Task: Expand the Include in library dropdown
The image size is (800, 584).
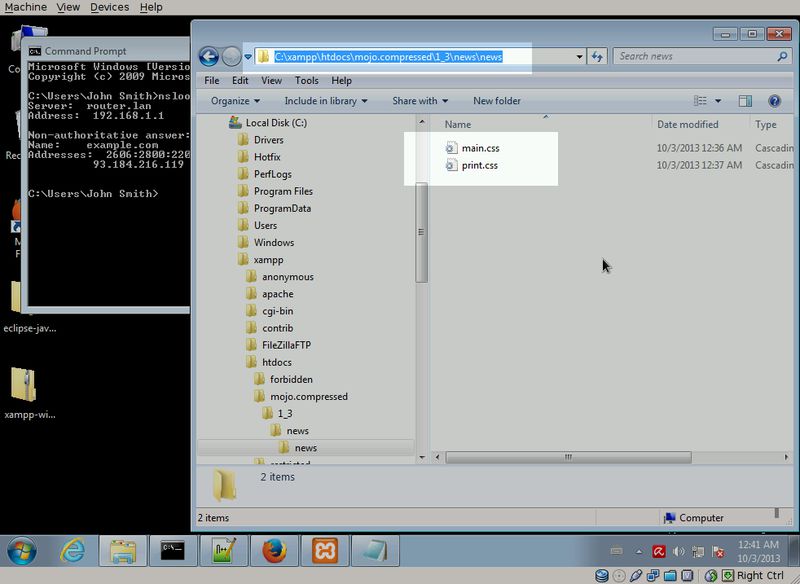Action: click(325, 101)
